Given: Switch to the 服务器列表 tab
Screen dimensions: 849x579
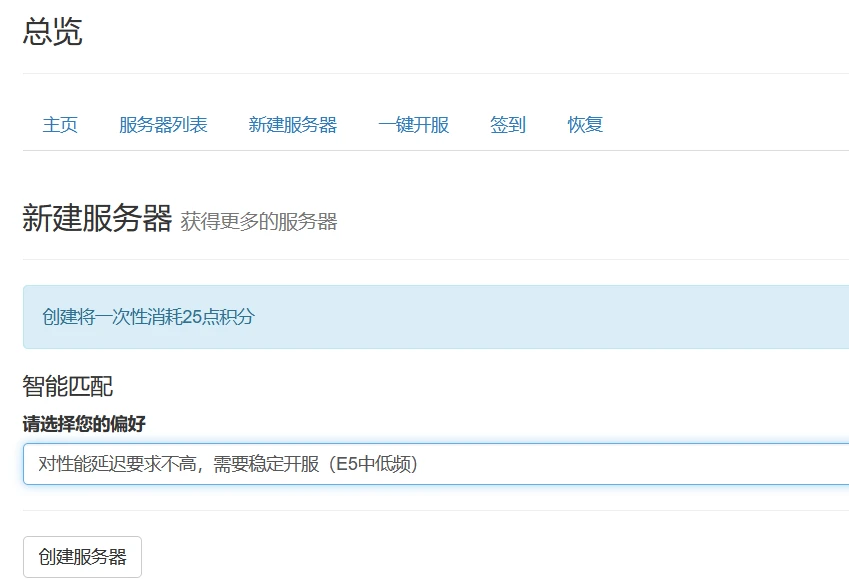Looking at the screenshot, I should 163,125.
